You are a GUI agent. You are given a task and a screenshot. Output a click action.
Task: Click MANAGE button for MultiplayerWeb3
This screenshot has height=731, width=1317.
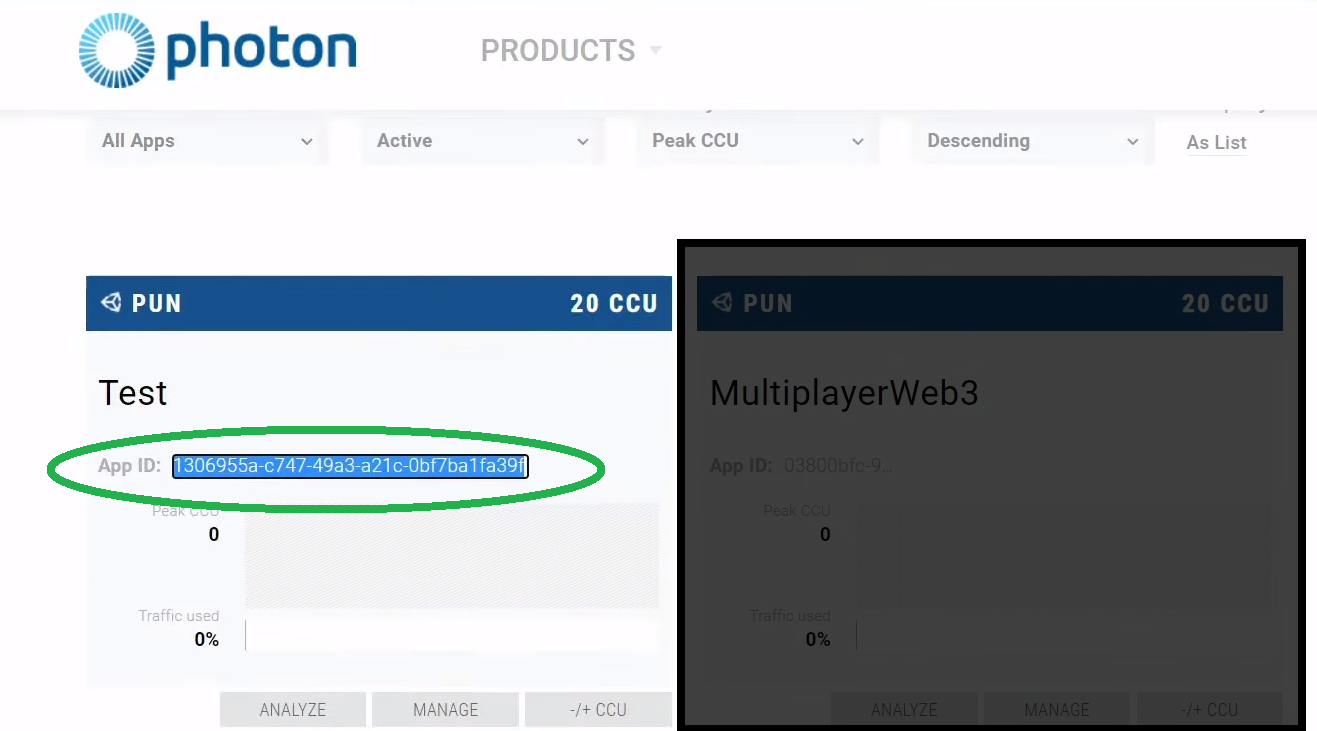point(1057,710)
